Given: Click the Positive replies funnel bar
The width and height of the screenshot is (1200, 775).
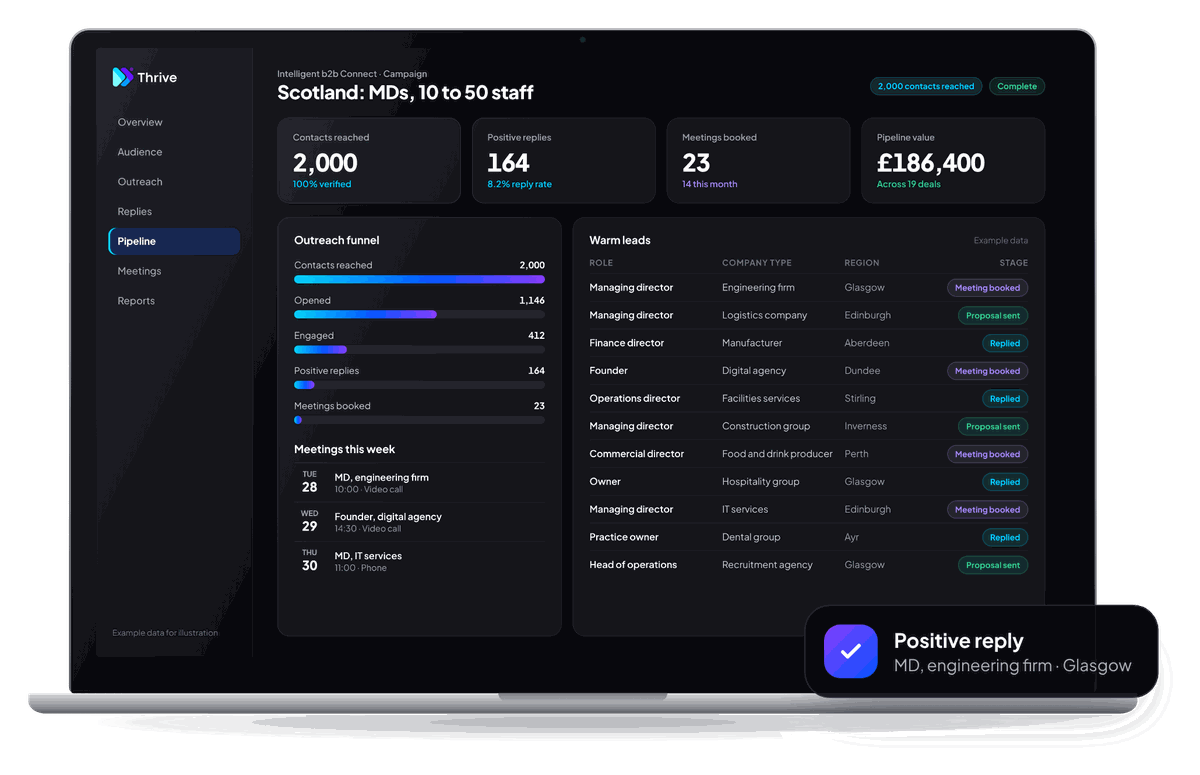Looking at the screenshot, I should 419,385.
